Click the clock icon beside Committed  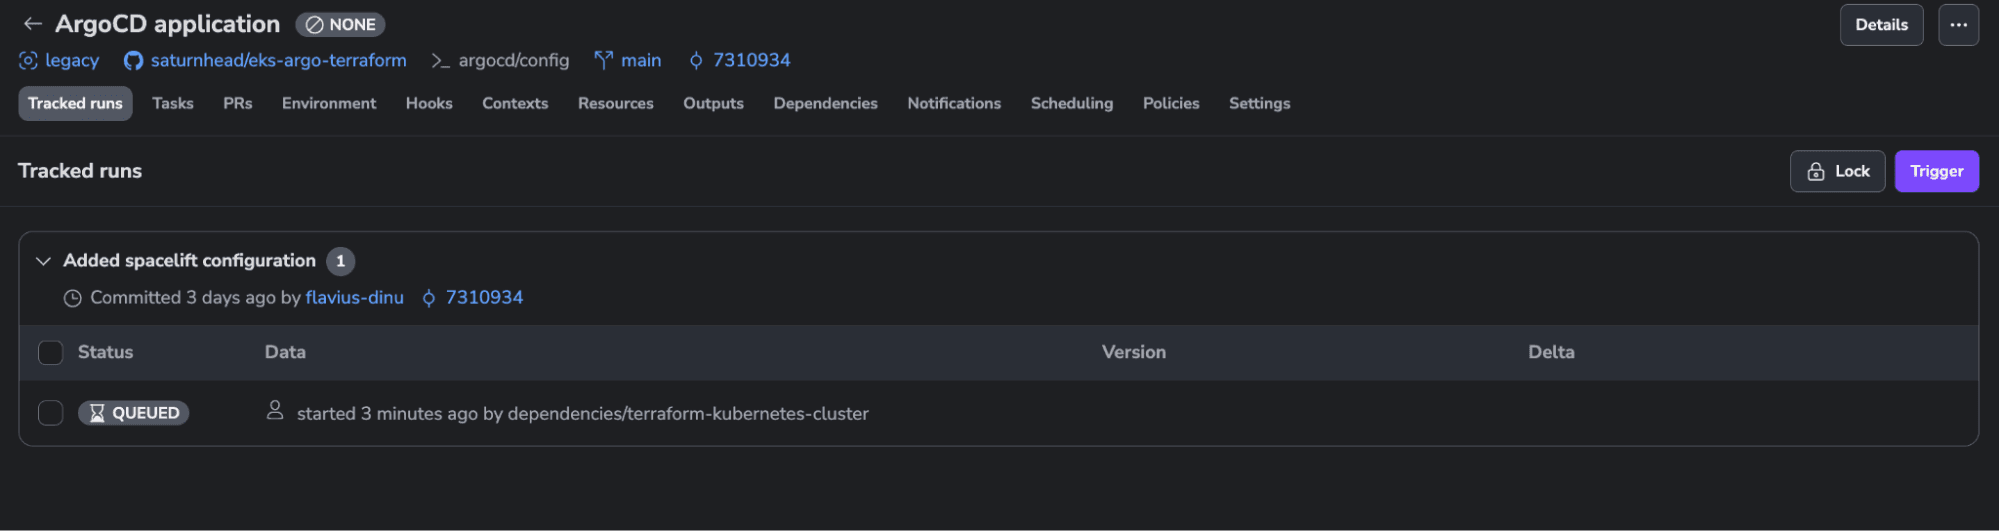(x=72, y=298)
